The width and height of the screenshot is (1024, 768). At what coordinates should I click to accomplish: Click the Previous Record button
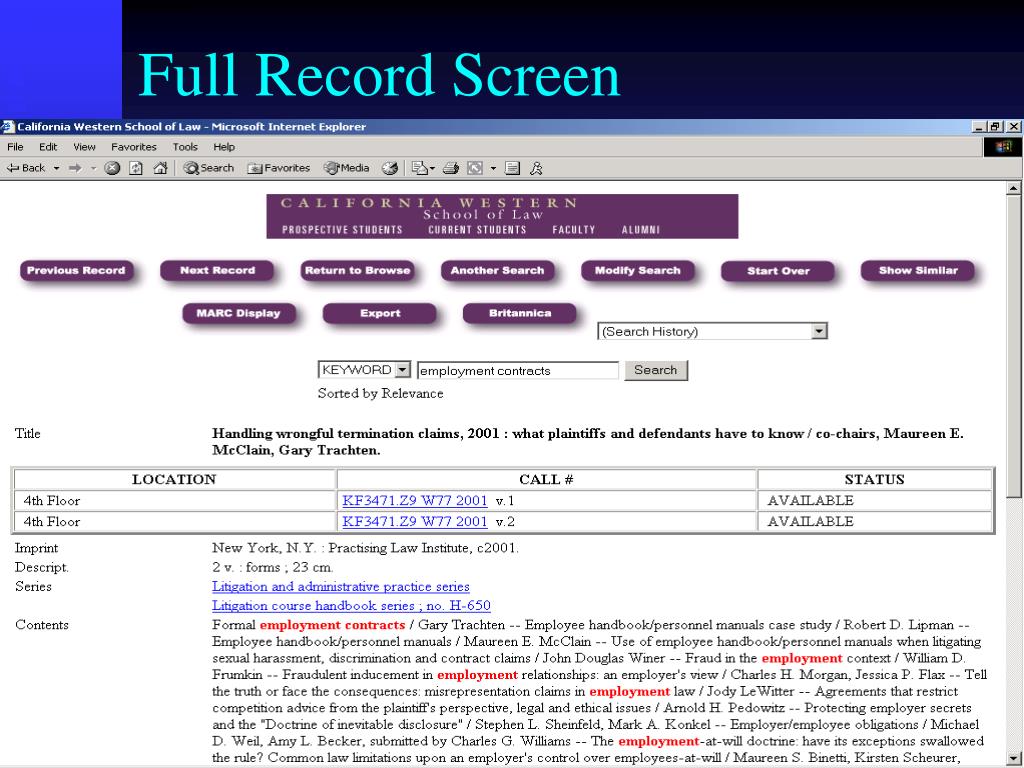76,270
